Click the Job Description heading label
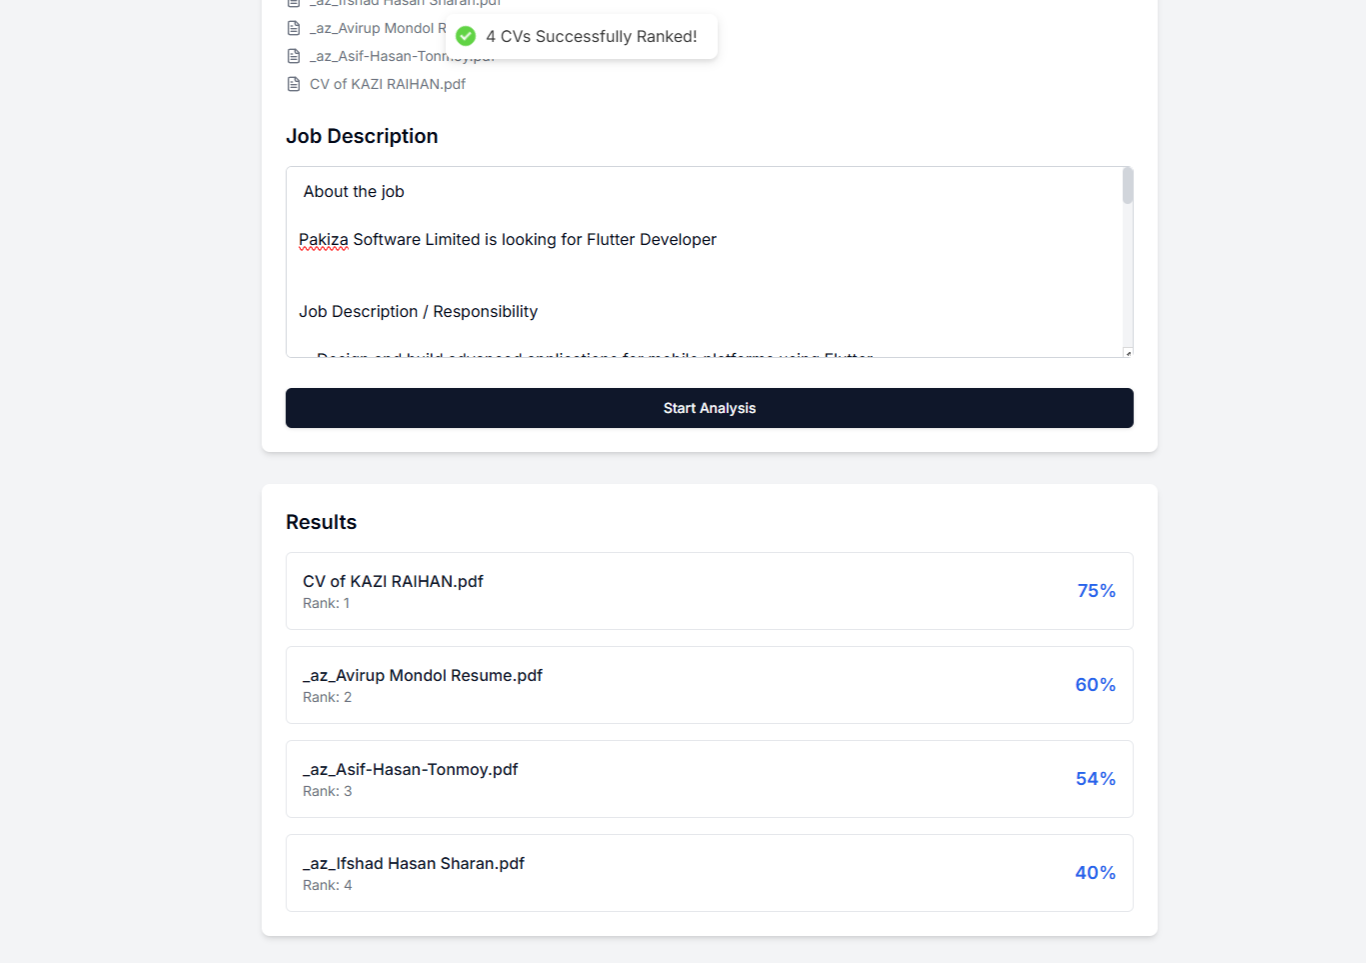1366x963 pixels. pyautogui.click(x=362, y=136)
